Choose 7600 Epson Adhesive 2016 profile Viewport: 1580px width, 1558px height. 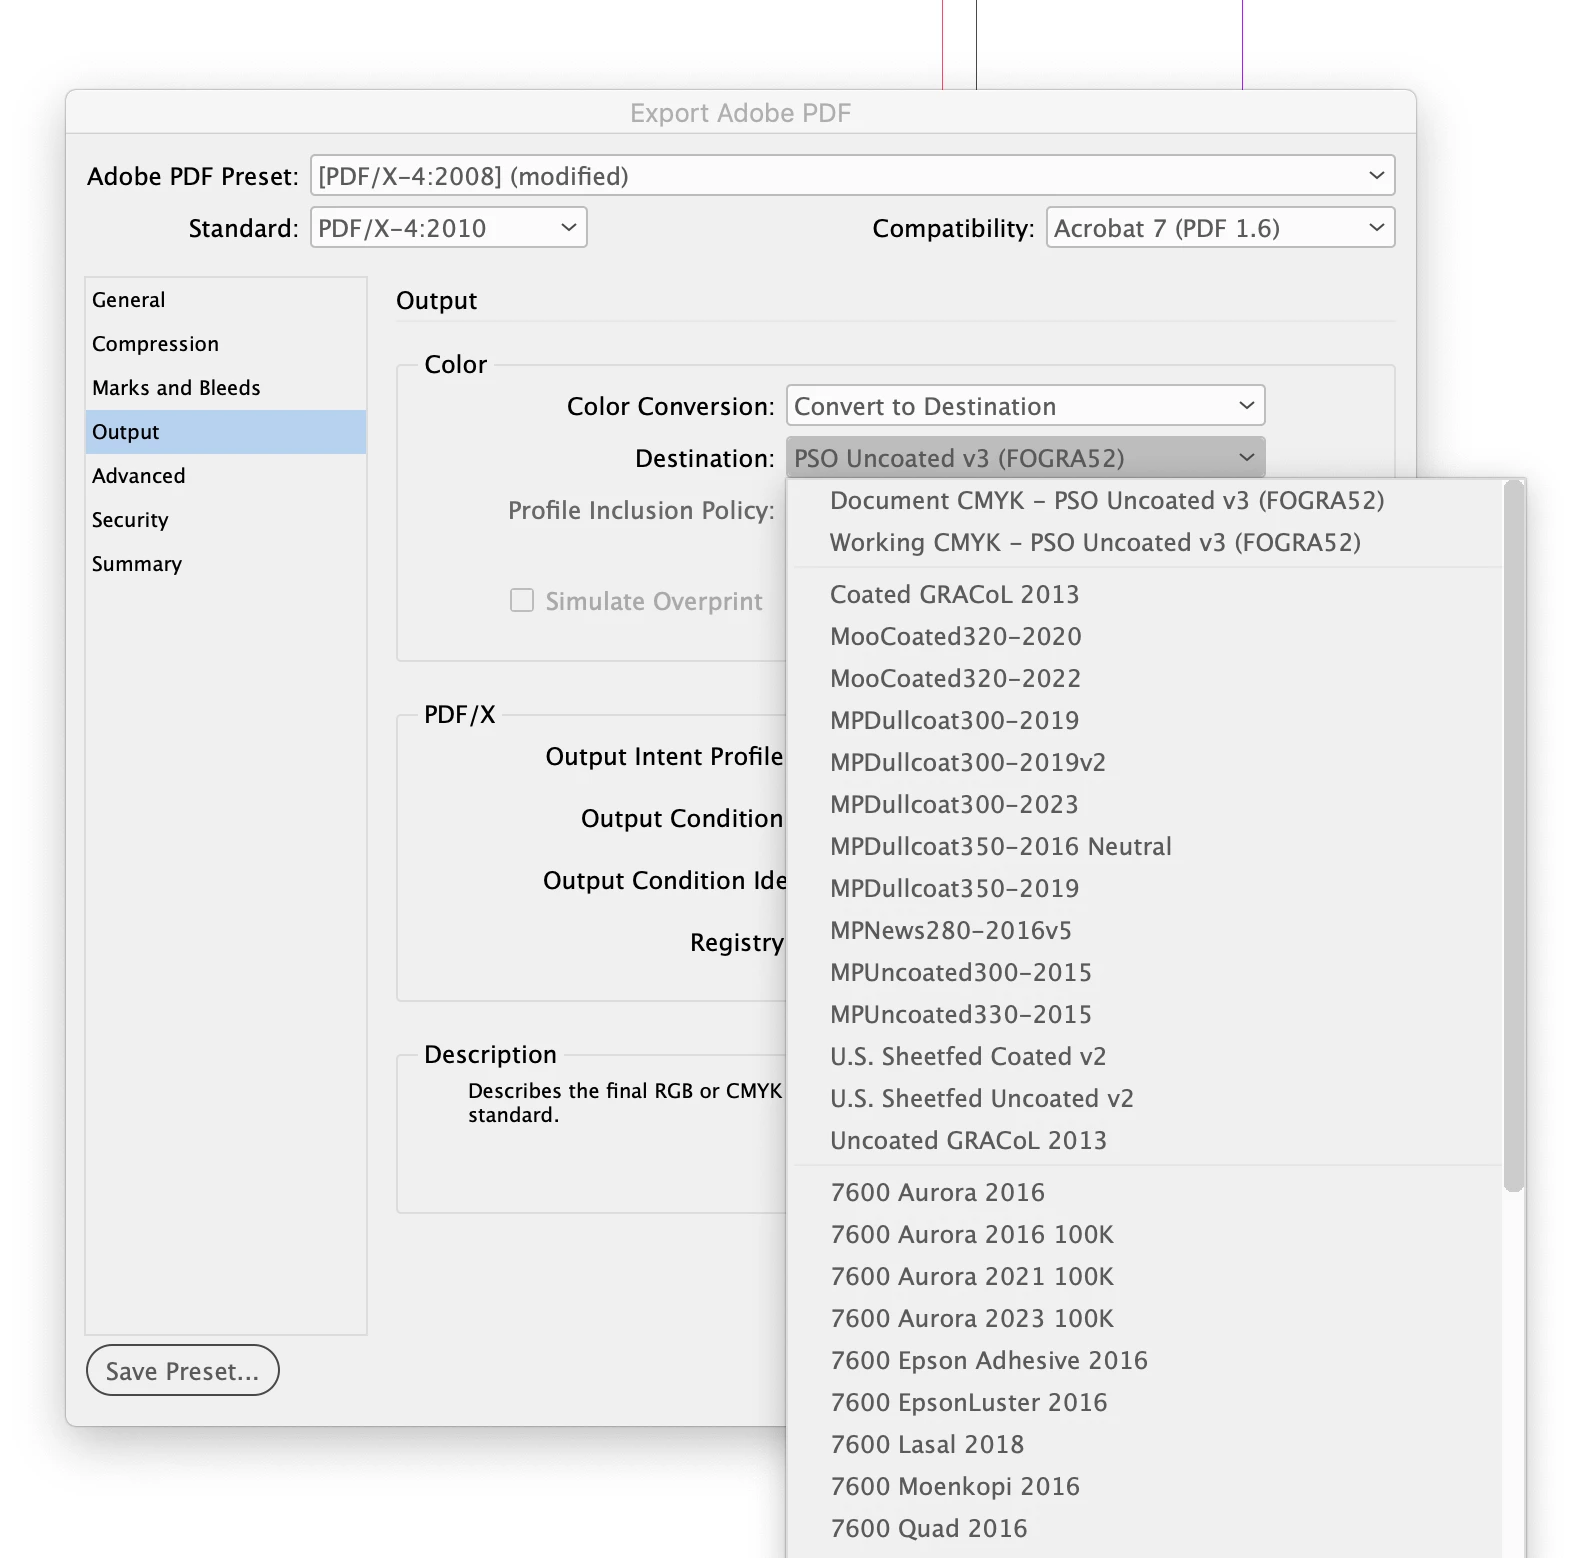[1145, 1360]
